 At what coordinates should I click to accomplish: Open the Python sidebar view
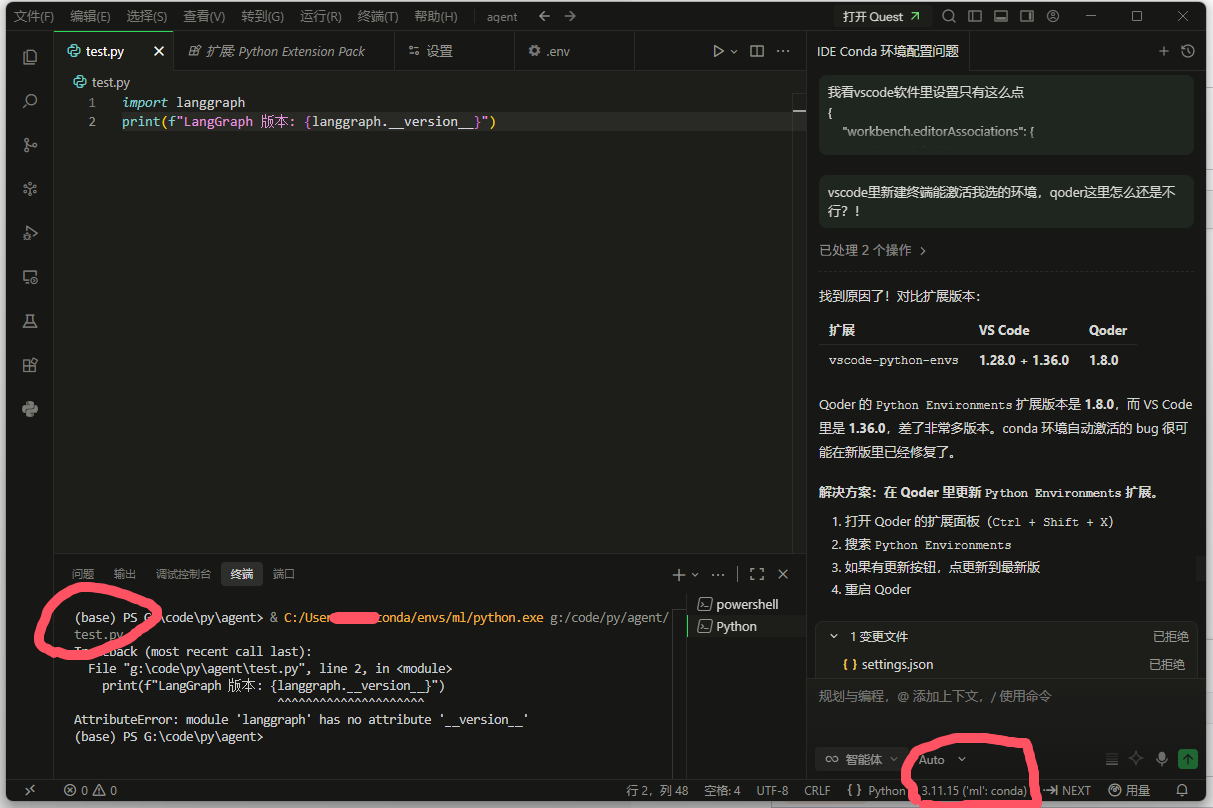(x=30, y=409)
